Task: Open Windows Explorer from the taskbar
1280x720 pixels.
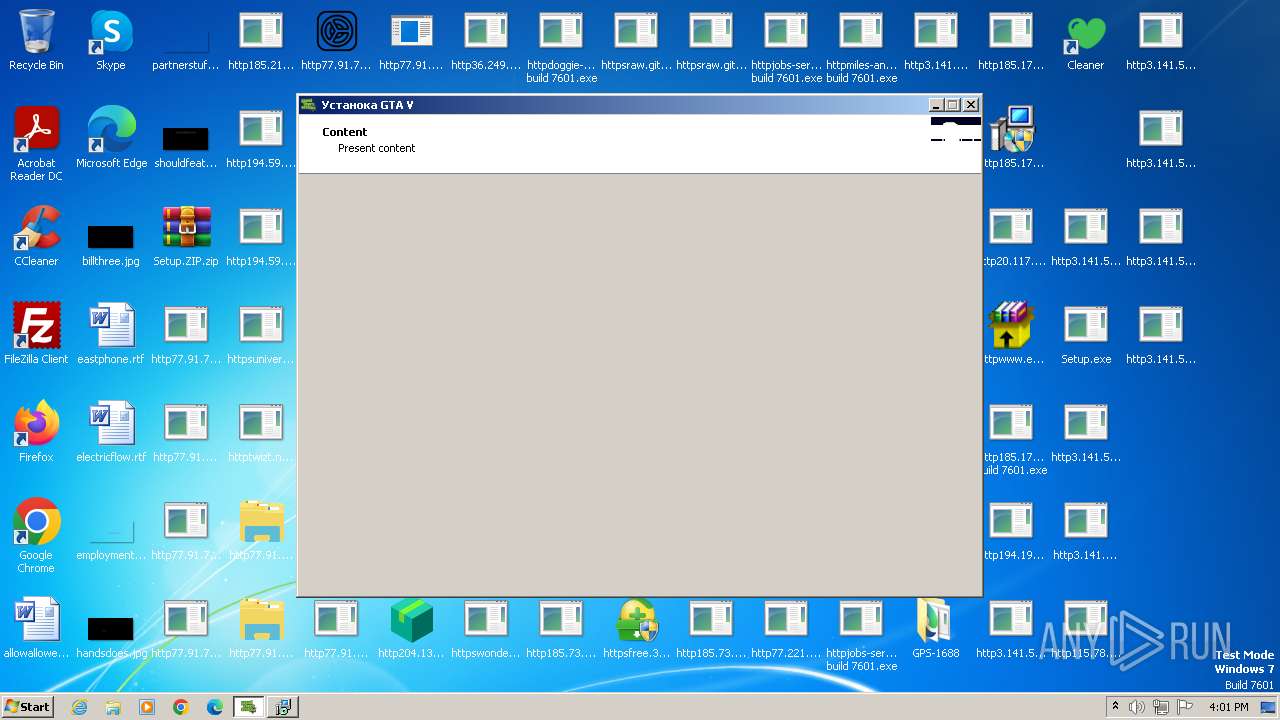Action: coord(113,707)
